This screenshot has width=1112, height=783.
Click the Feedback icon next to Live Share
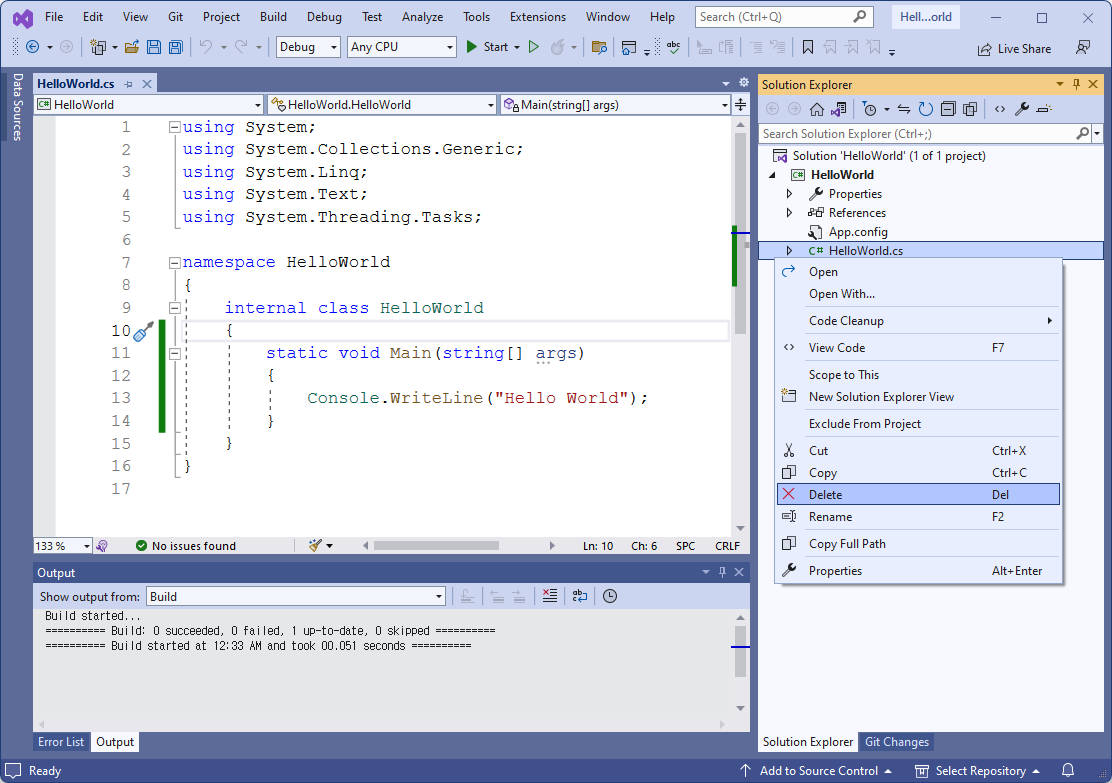pos(1082,48)
